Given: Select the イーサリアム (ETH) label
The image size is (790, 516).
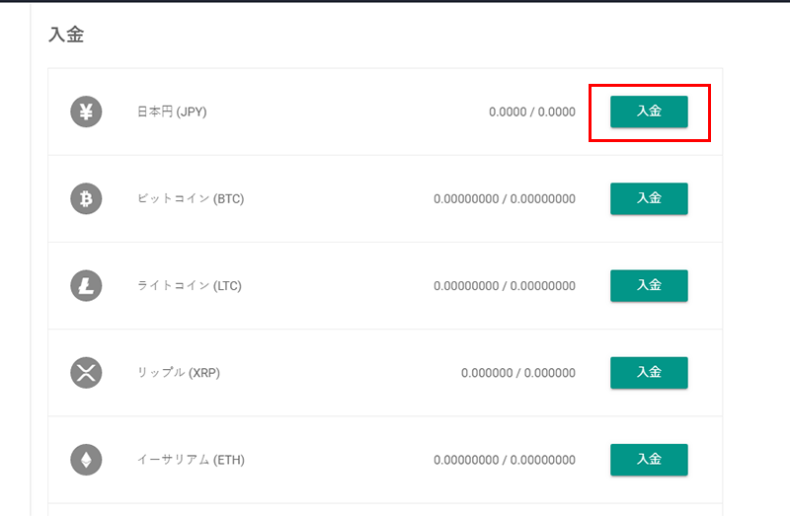Looking at the screenshot, I should (x=191, y=460).
